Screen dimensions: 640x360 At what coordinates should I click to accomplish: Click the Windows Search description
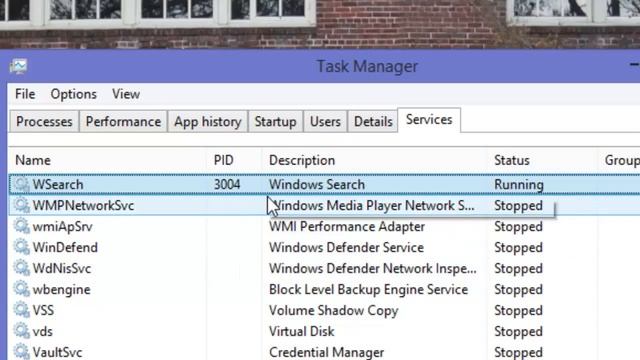(317, 184)
